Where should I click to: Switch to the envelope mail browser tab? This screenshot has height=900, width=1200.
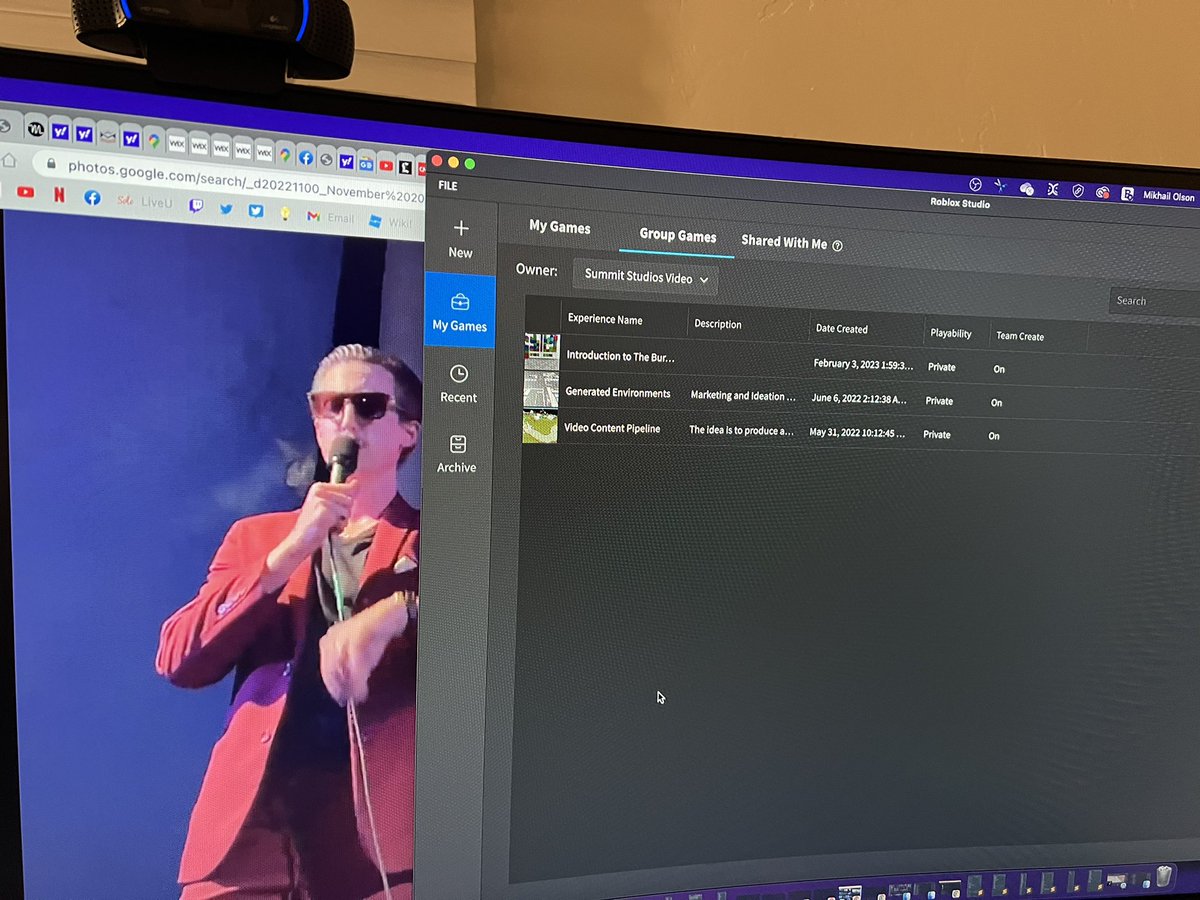pos(107,136)
